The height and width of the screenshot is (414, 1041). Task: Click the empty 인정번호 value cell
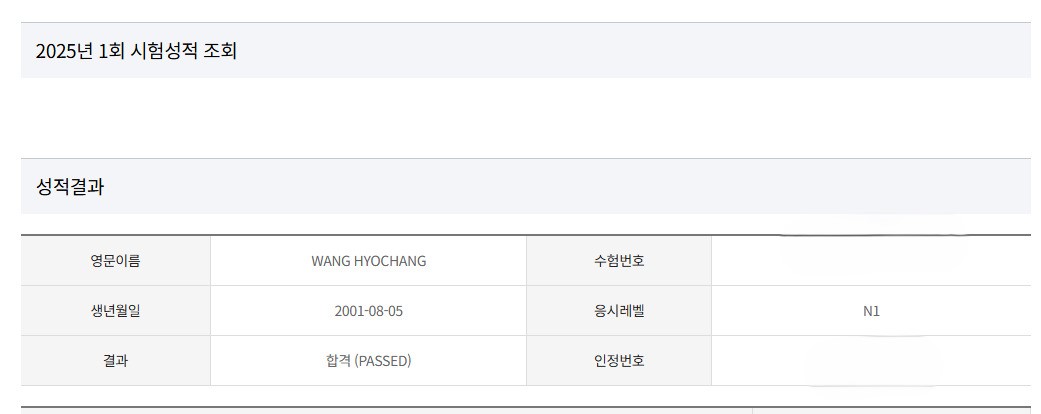[870, 361]
